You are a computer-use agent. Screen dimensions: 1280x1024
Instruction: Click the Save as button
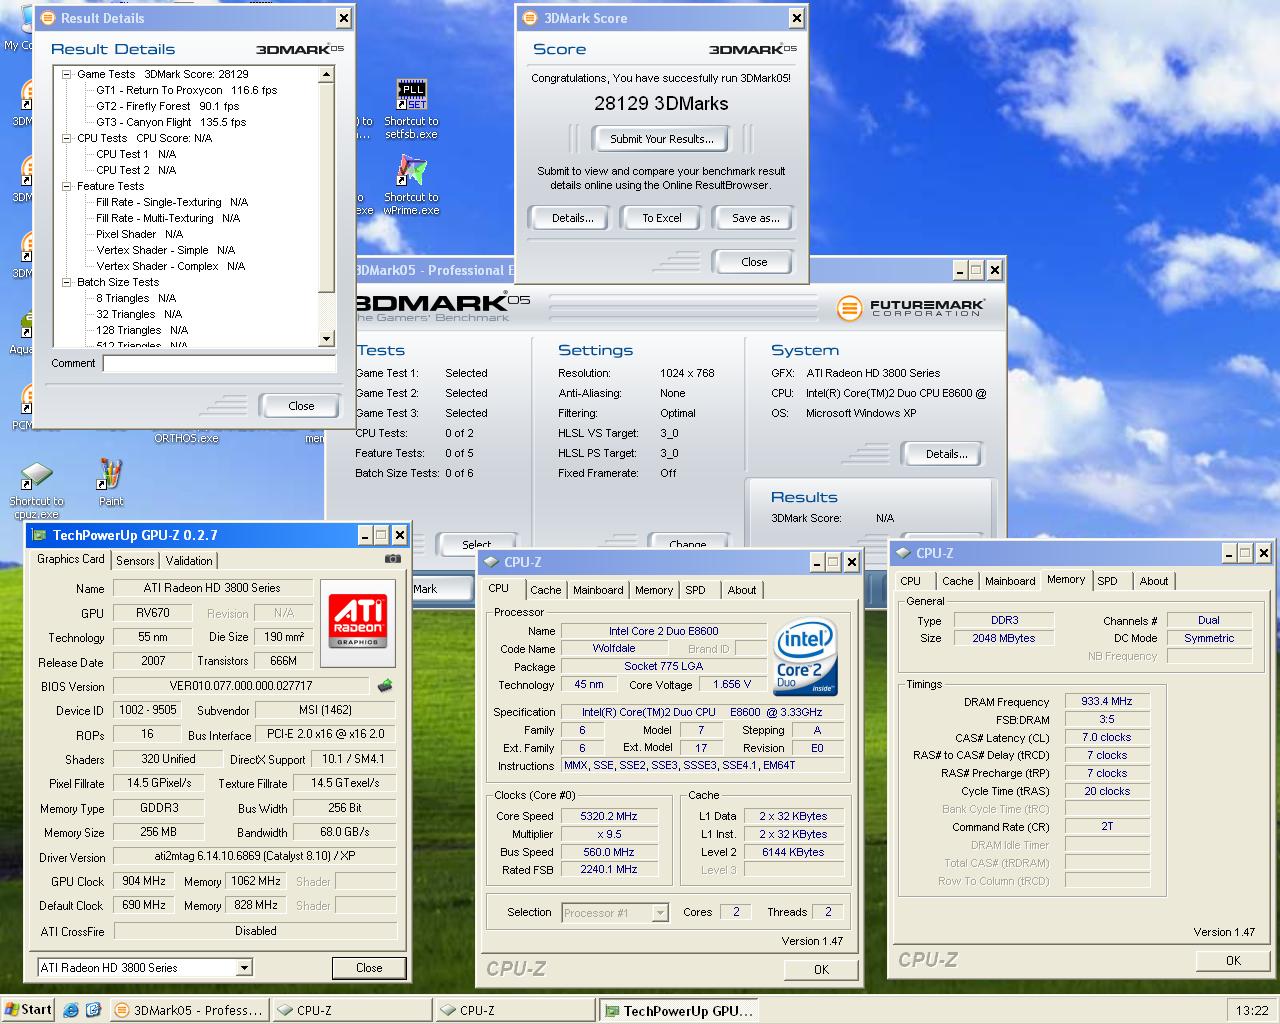click(756, 218)
